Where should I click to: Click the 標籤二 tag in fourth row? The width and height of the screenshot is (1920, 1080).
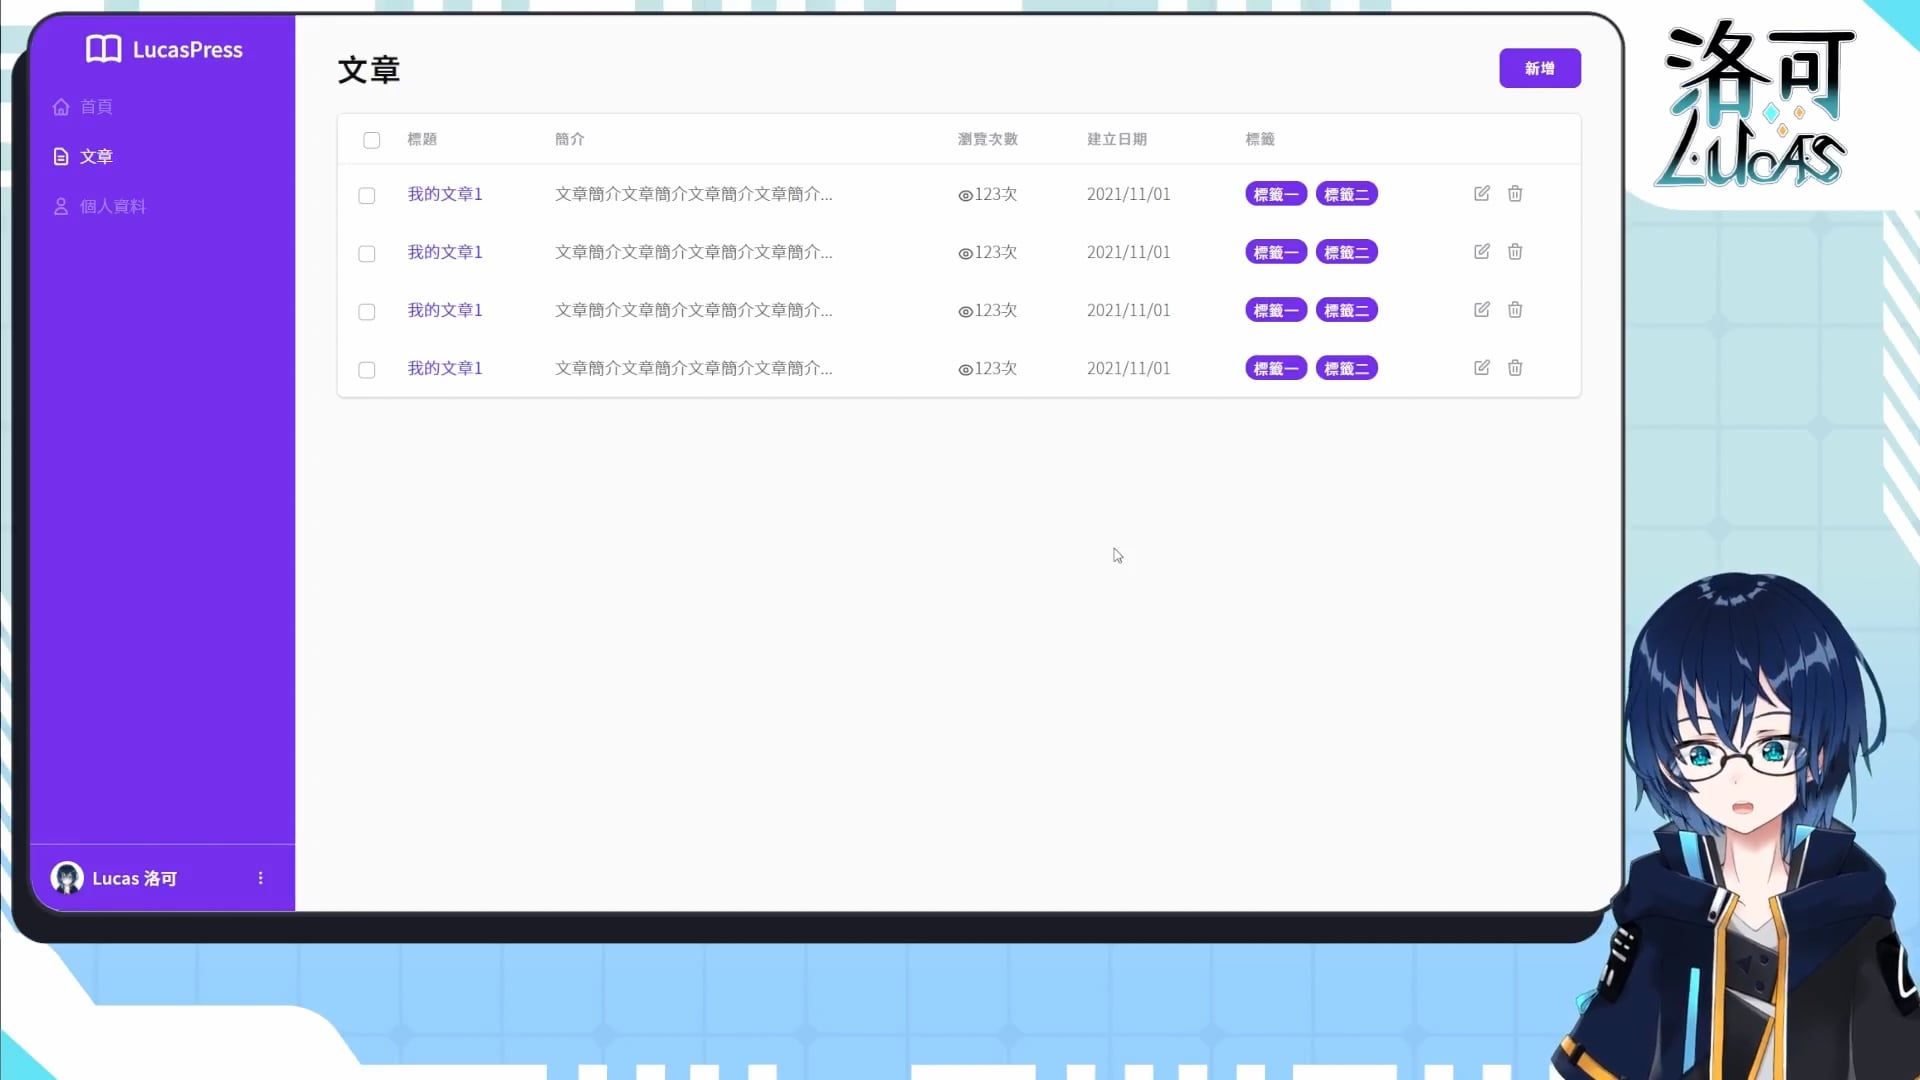click(x=1346, y=368)
